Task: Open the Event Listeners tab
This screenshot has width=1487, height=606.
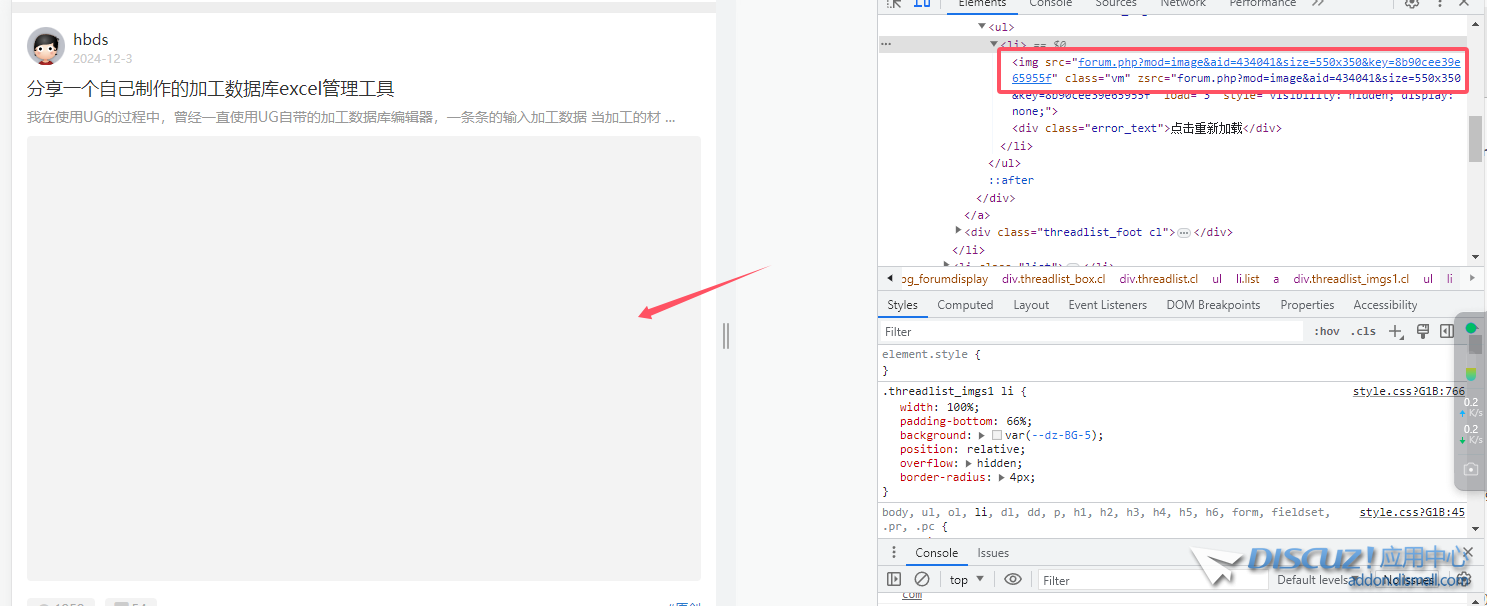Action: 1107,305
